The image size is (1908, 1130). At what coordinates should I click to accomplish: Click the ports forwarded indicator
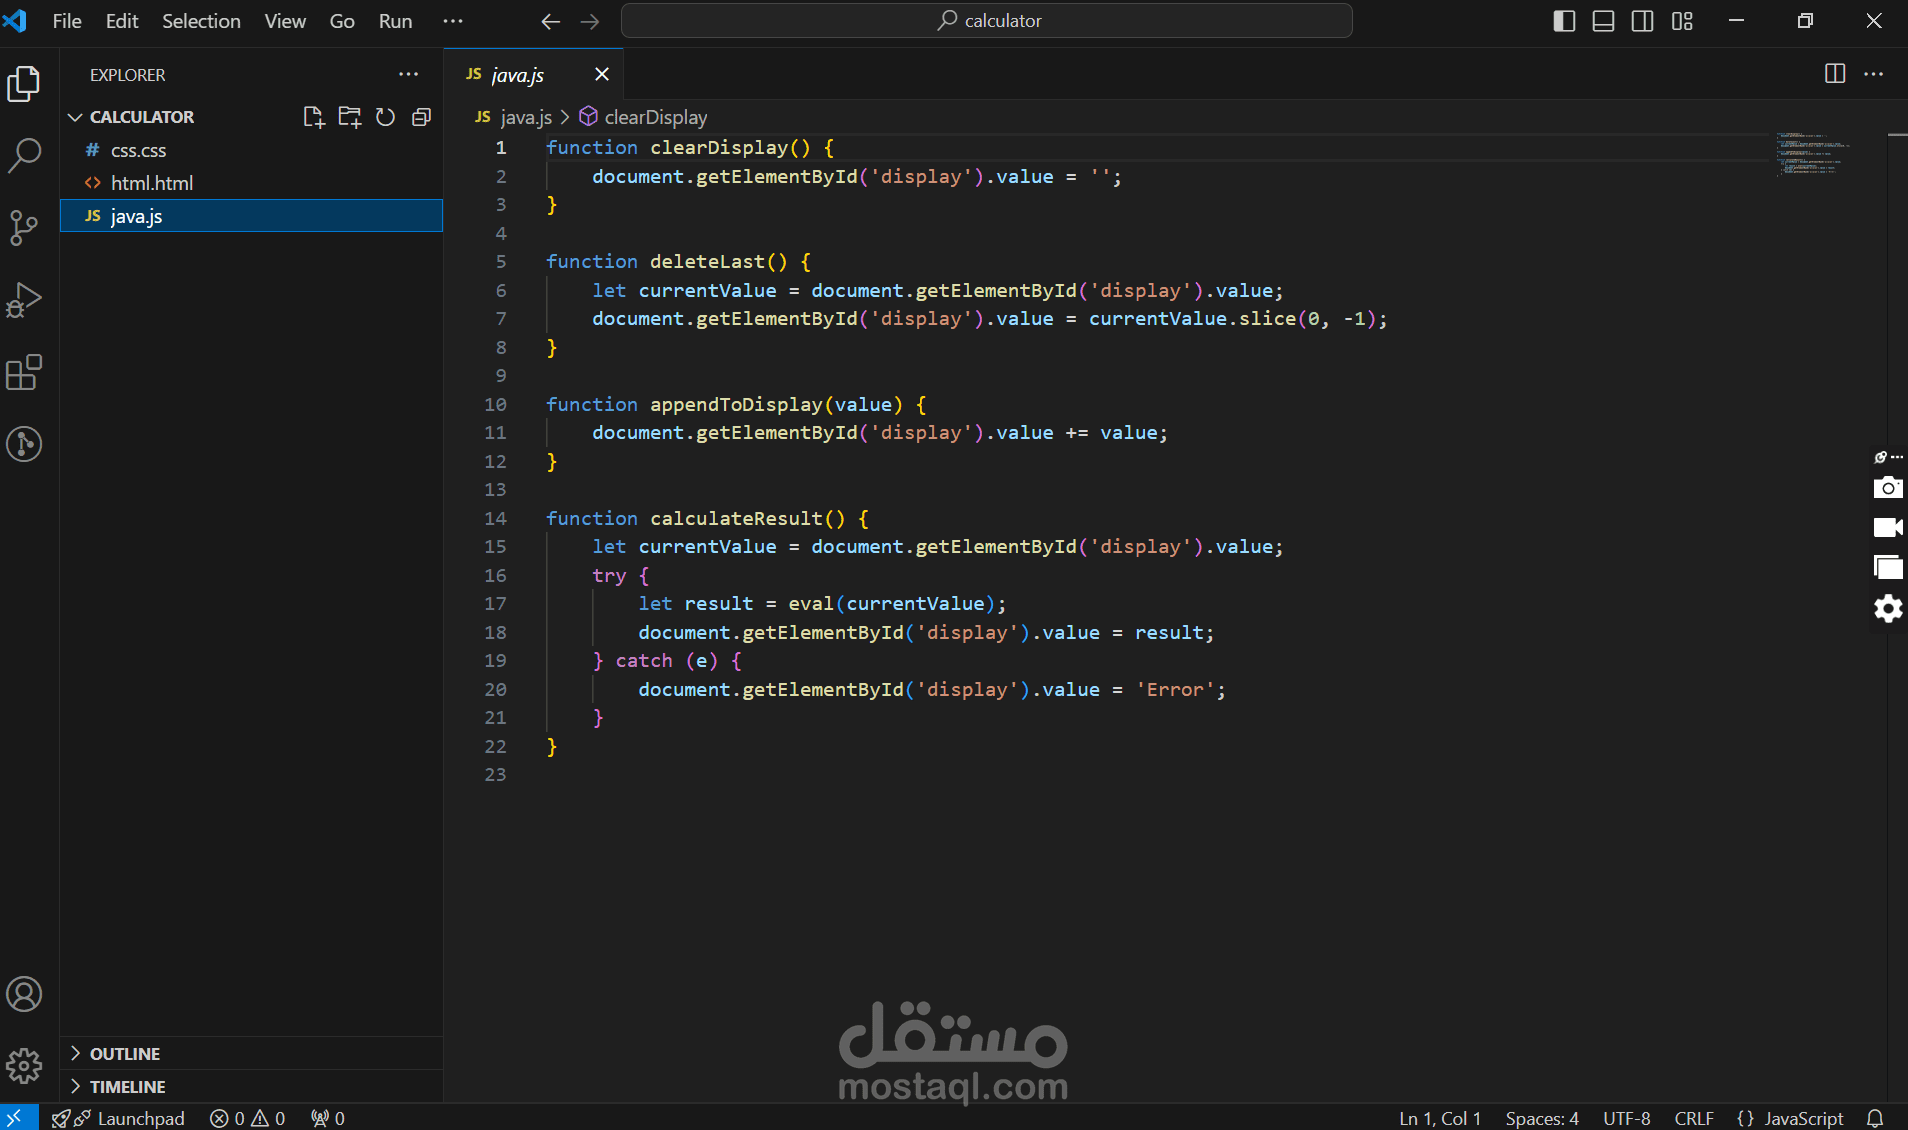[328, 1118]
